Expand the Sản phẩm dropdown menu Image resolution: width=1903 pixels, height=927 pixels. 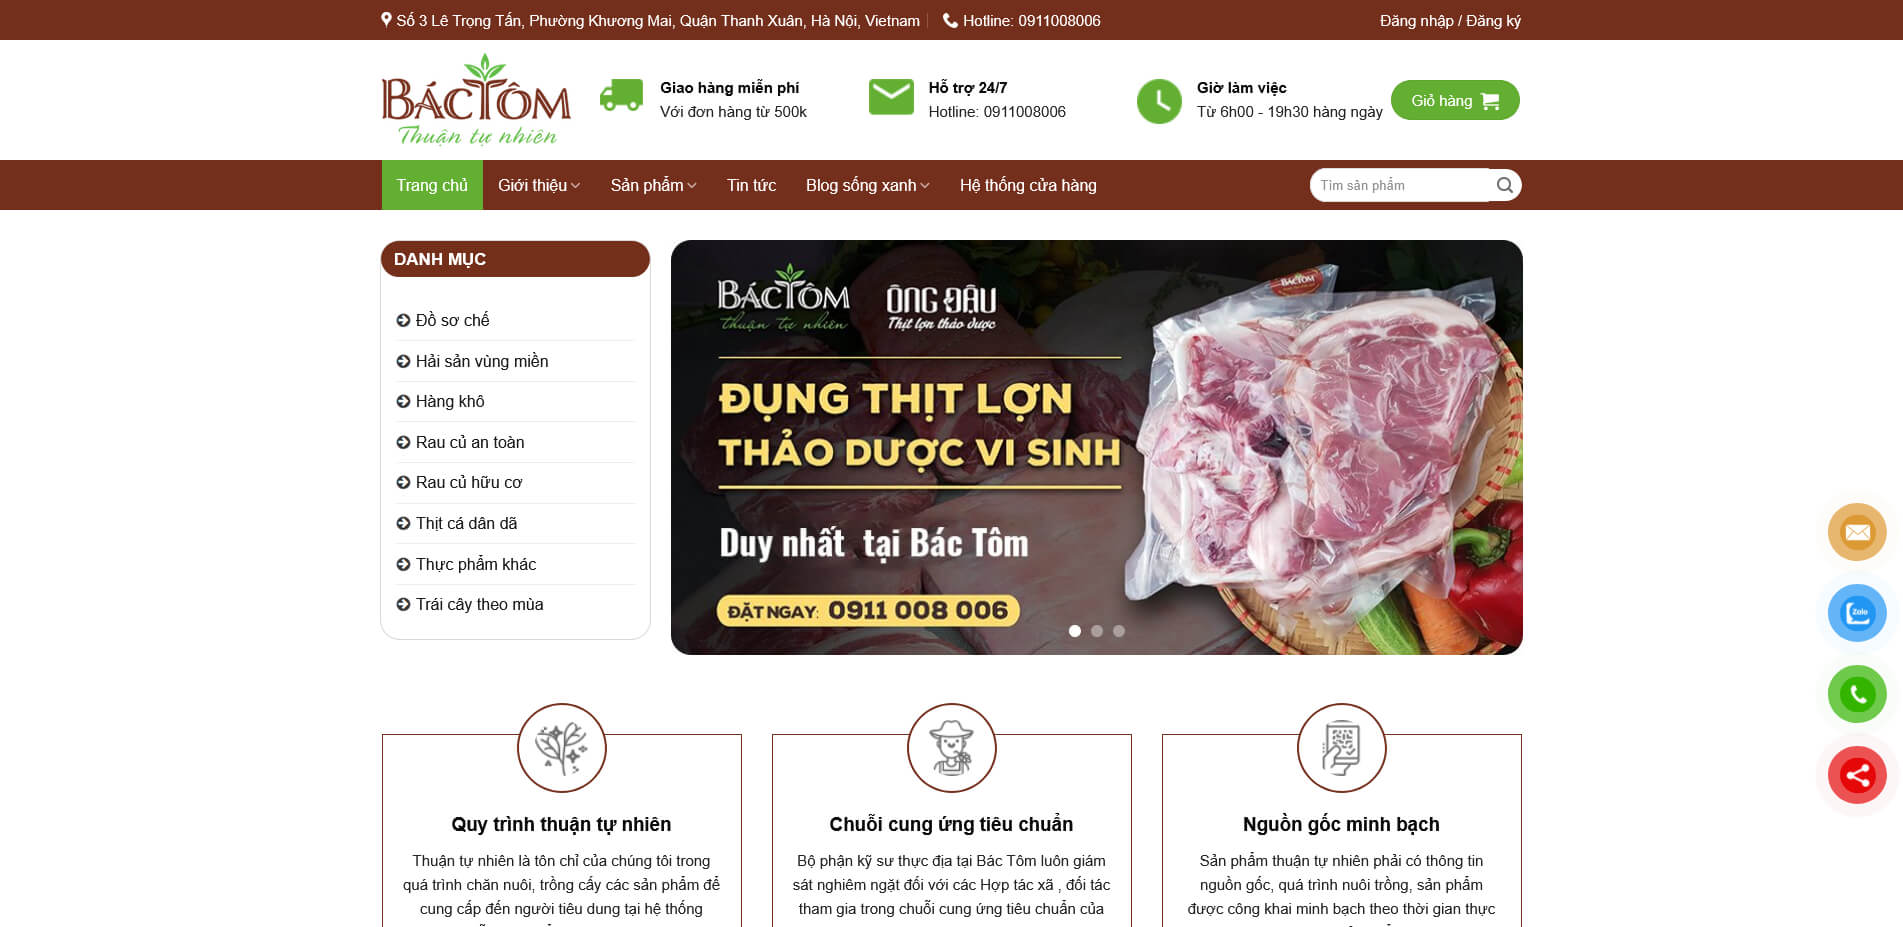(653, 185)
